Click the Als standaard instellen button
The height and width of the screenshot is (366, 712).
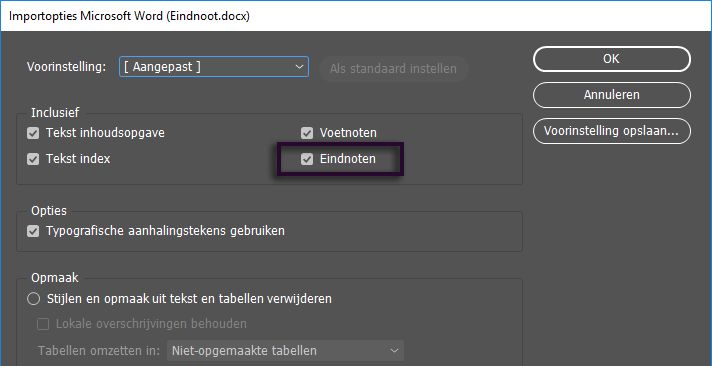[x=393, y=69]
